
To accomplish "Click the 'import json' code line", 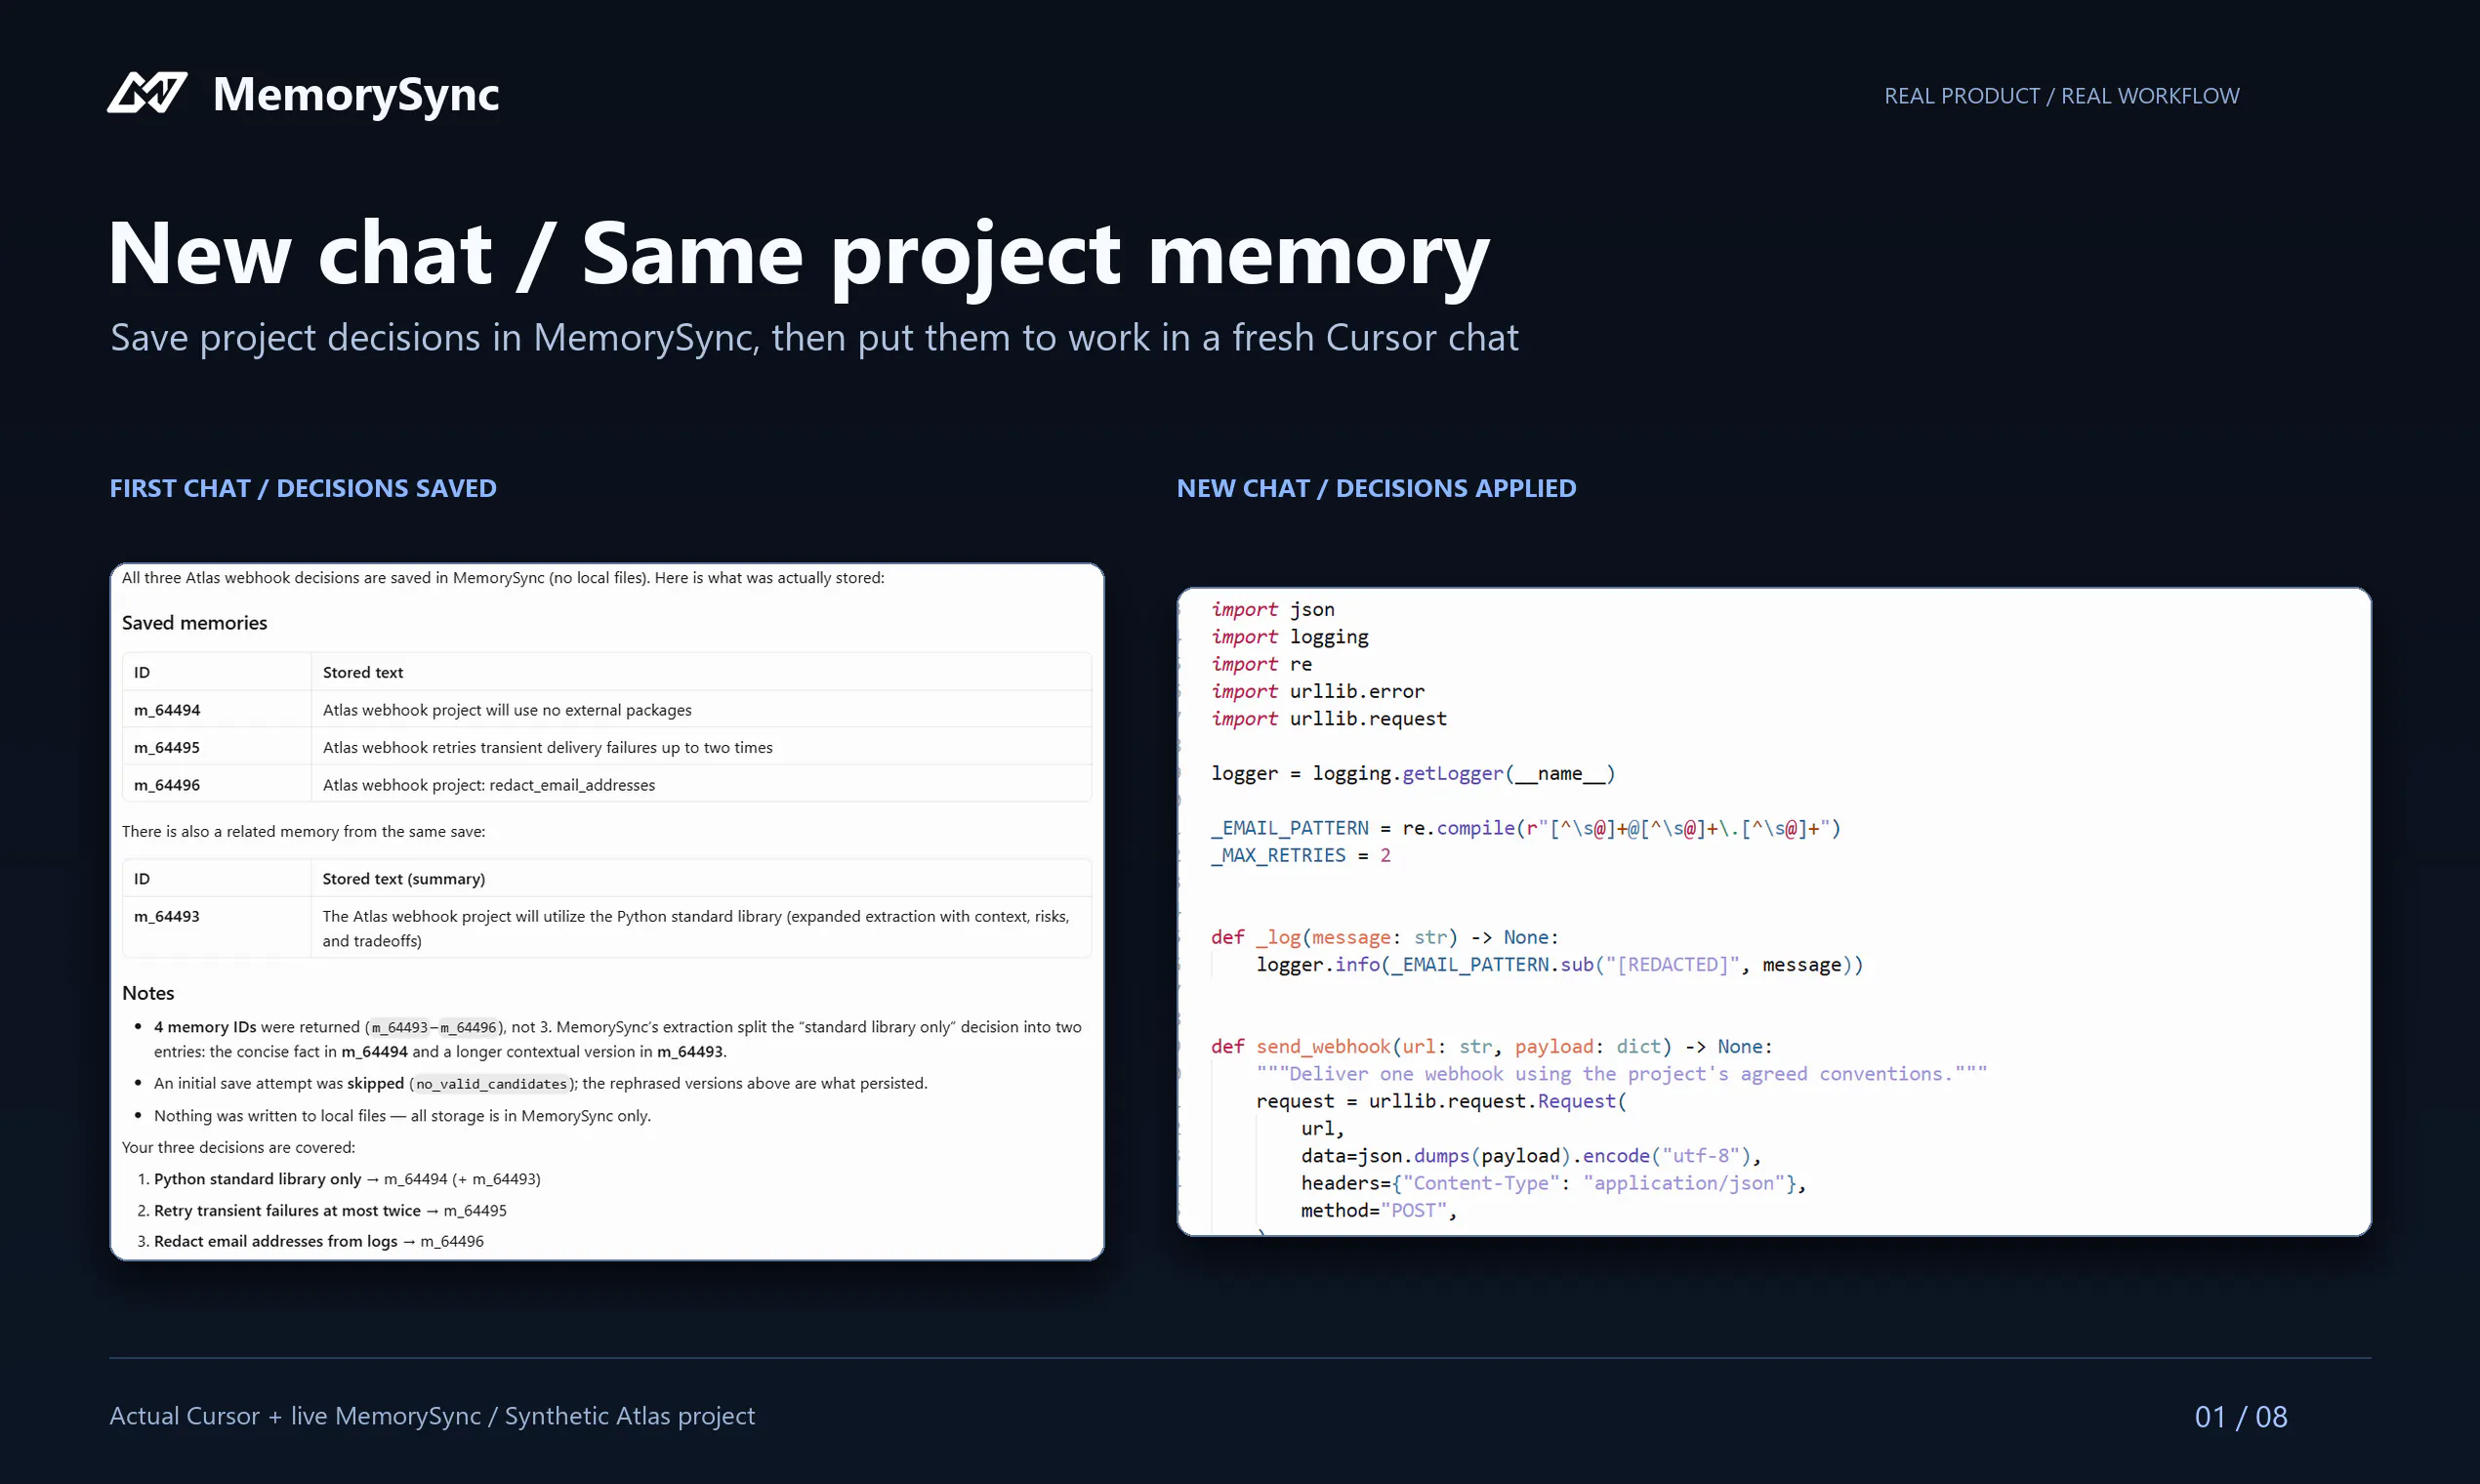I will [x=1273, y=610].
